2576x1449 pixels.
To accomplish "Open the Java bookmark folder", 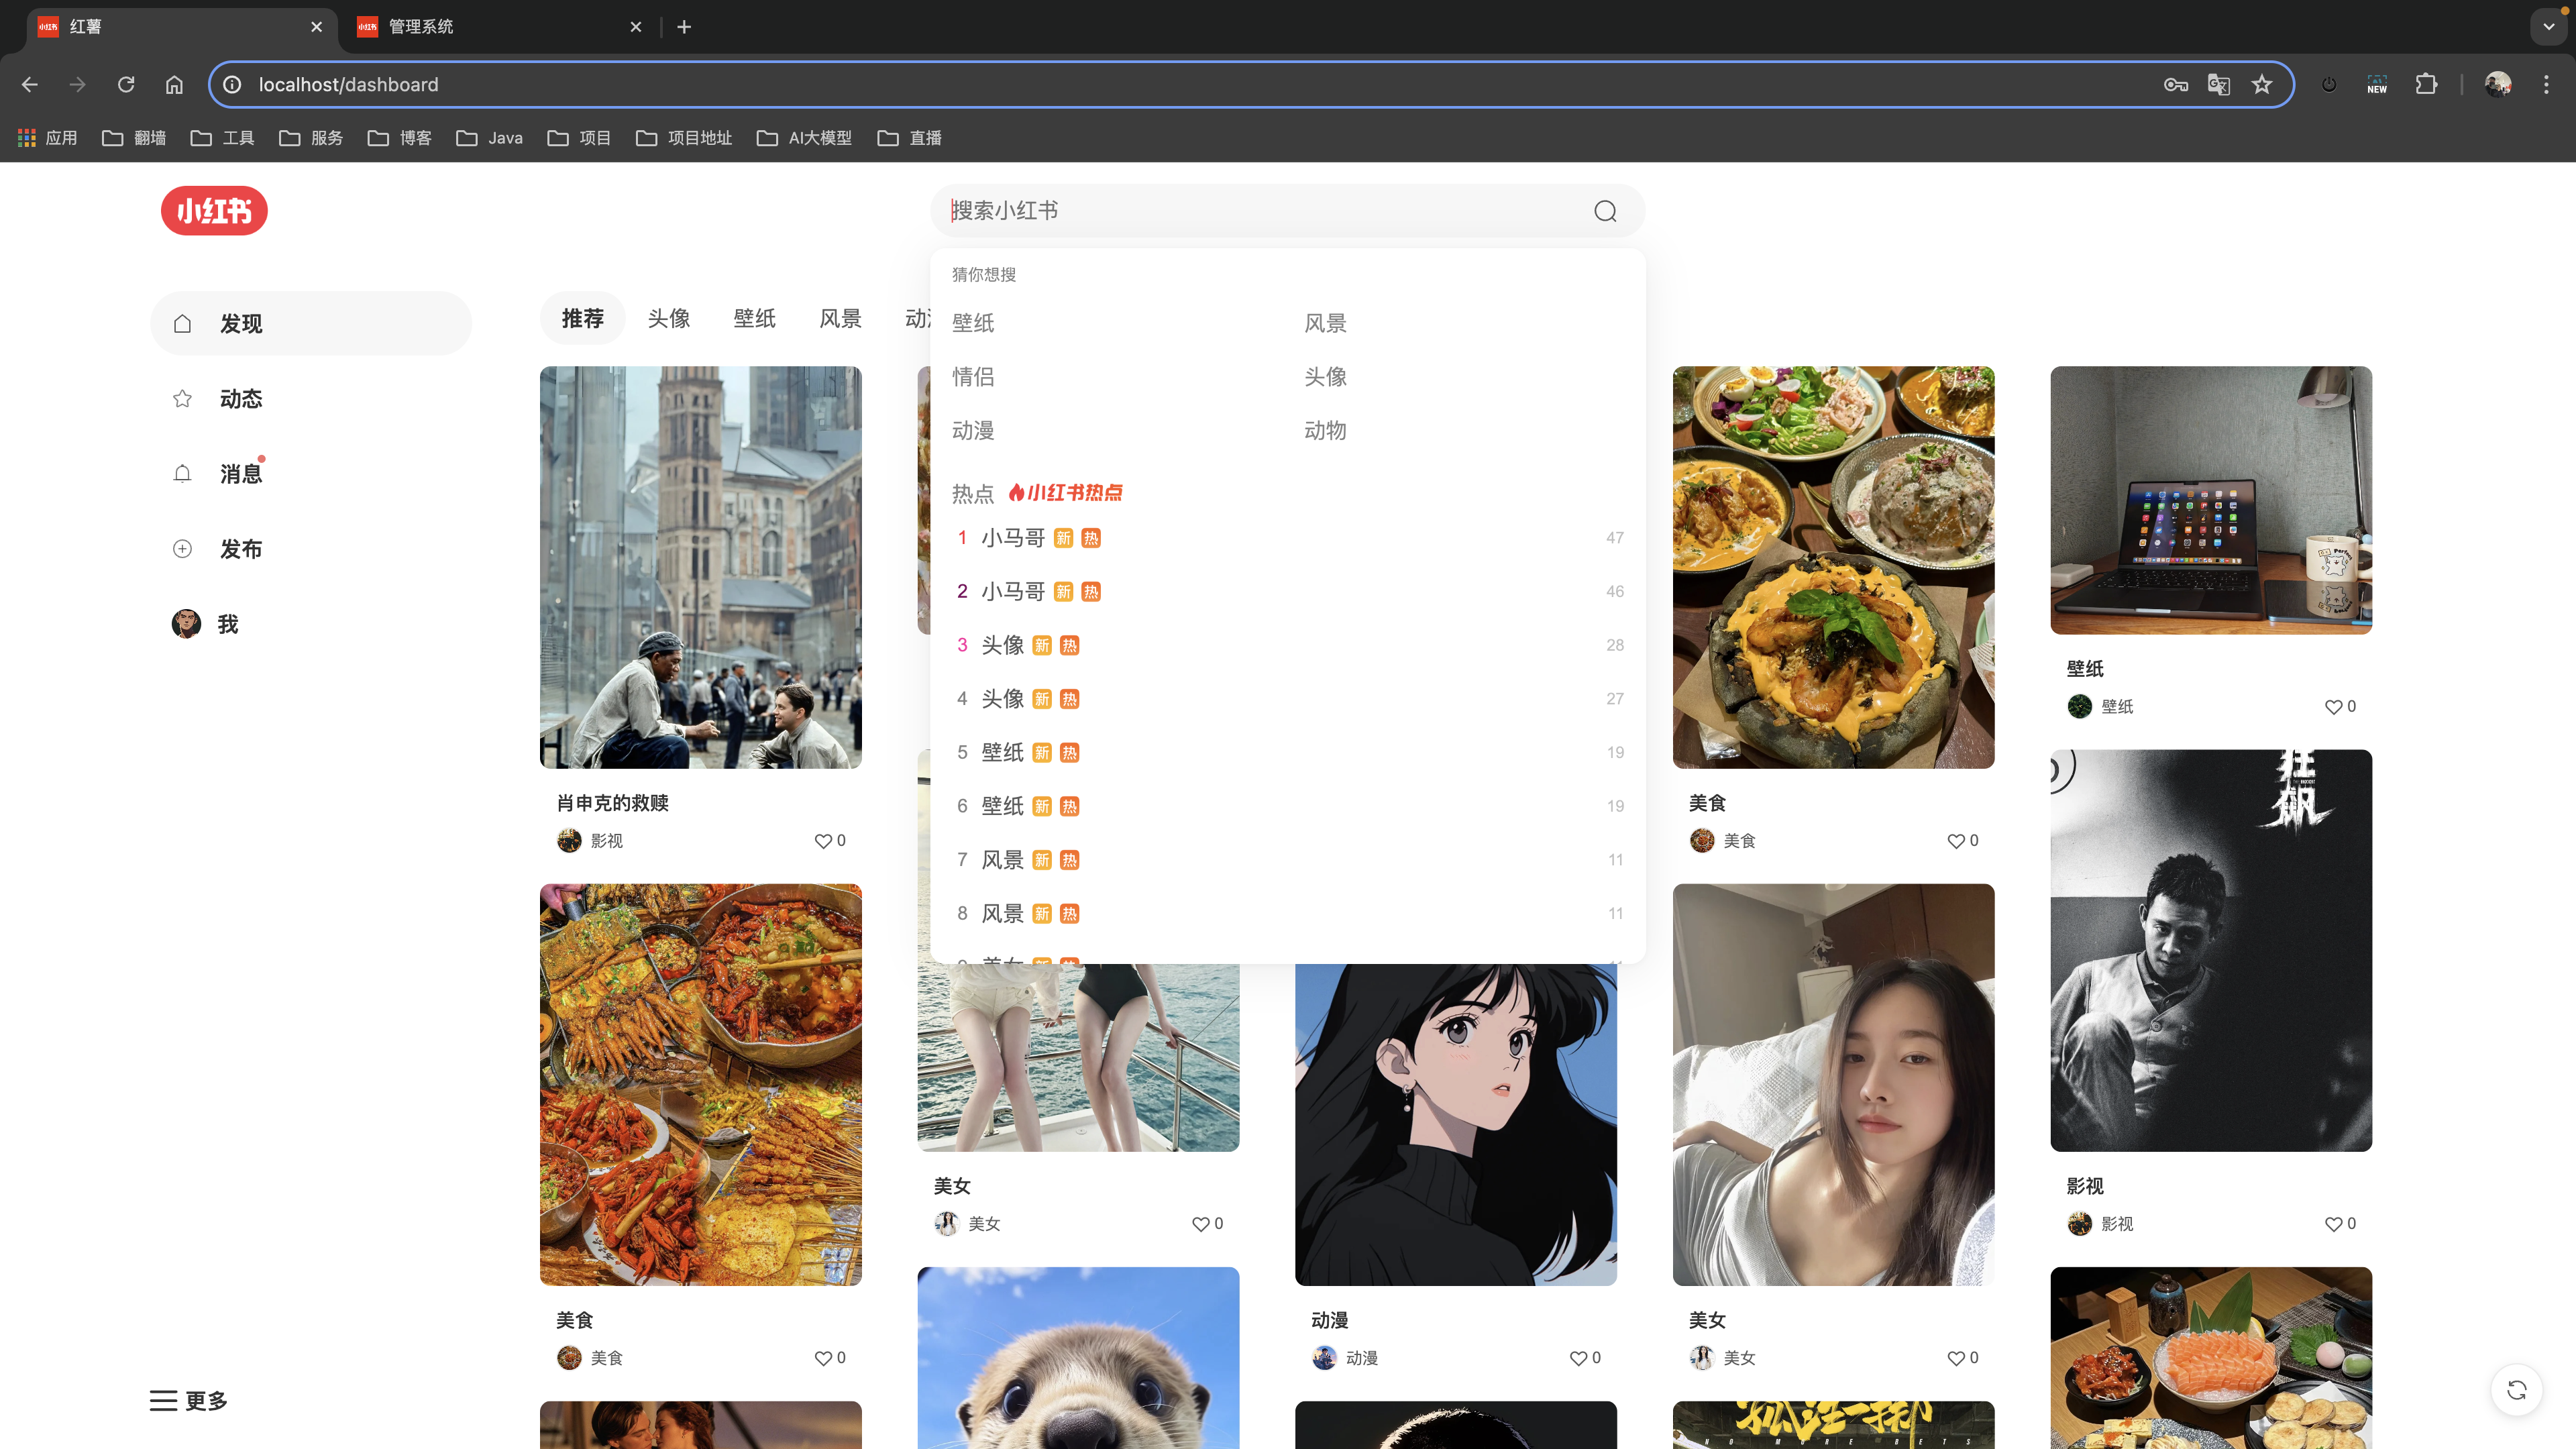I will pyautogui.click(x=490, y=138).
